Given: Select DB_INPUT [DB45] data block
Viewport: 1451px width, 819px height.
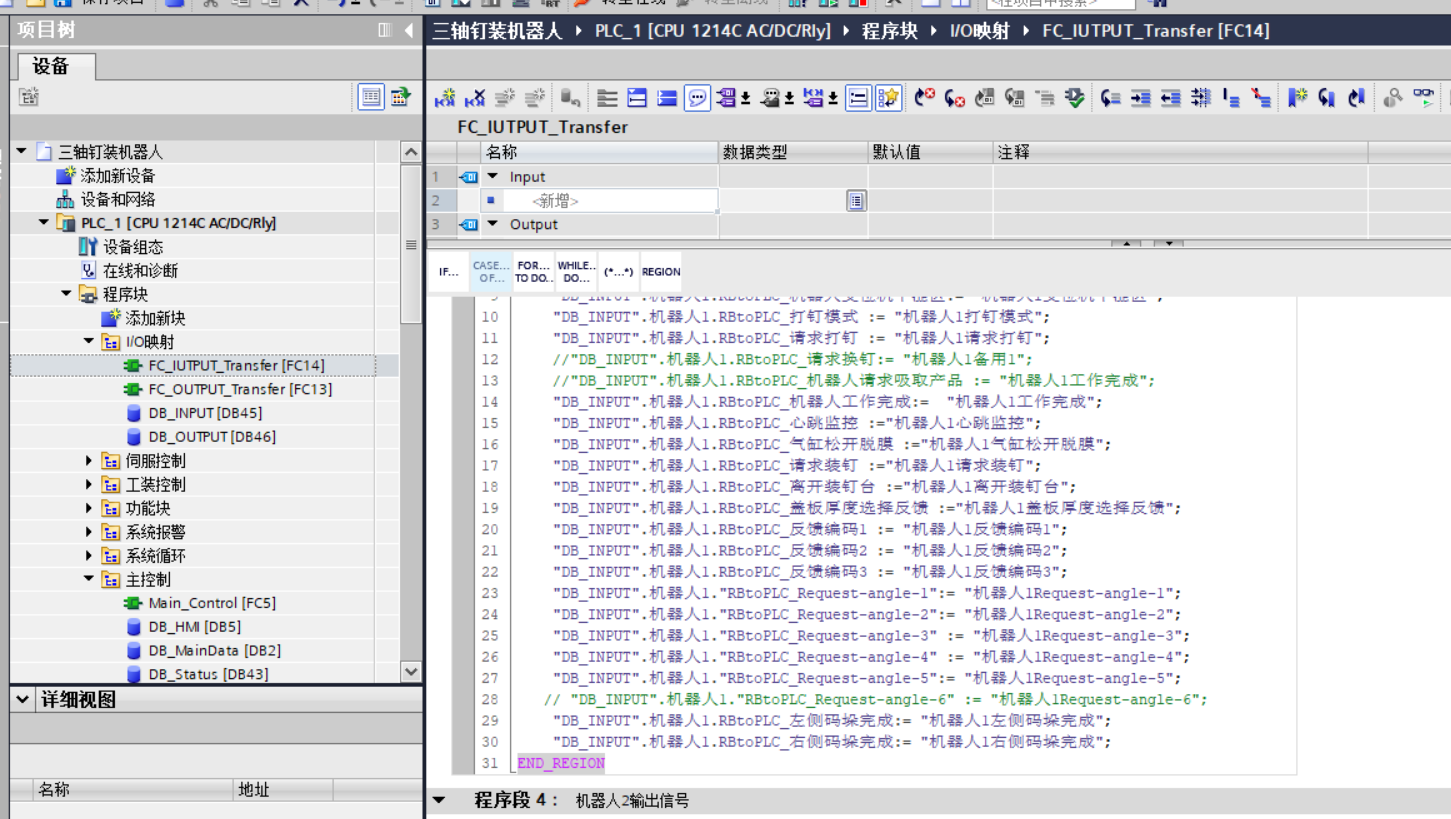Looking at the screenshot, I should pyautogui.click(x=205, y=413).
